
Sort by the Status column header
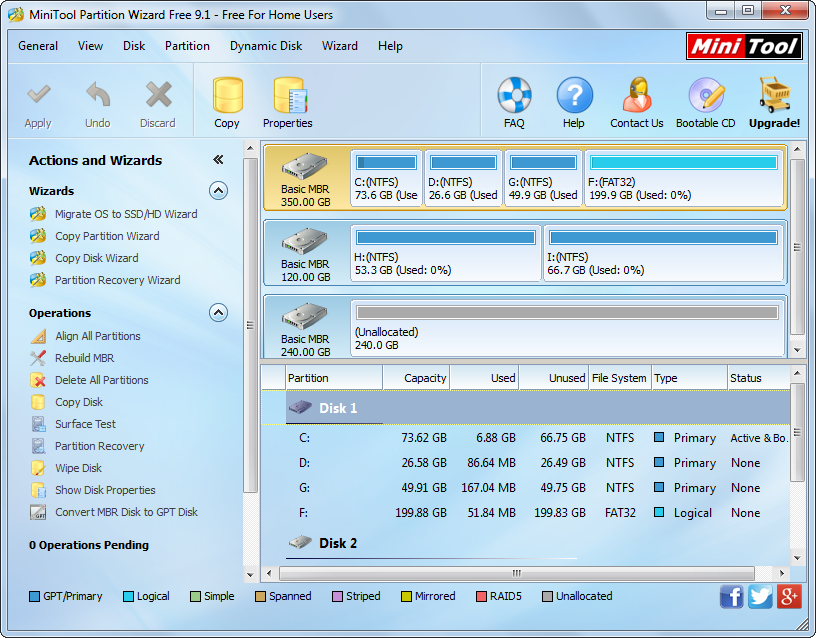pyautogui.click(x=758, y=378)
